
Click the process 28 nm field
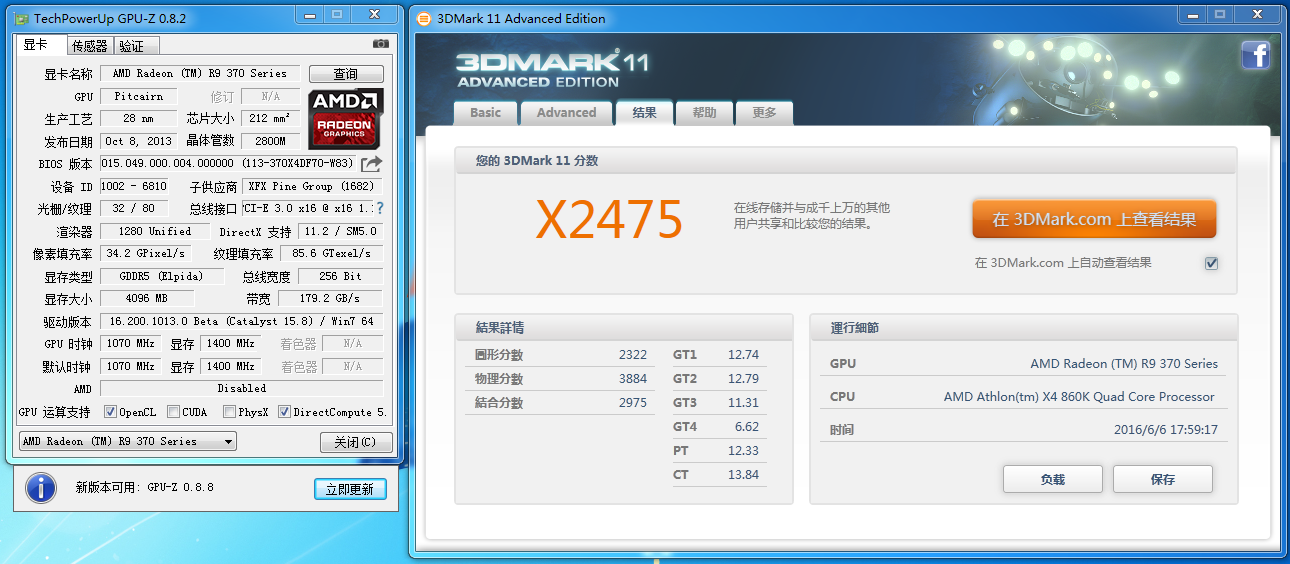coord(139,119)
